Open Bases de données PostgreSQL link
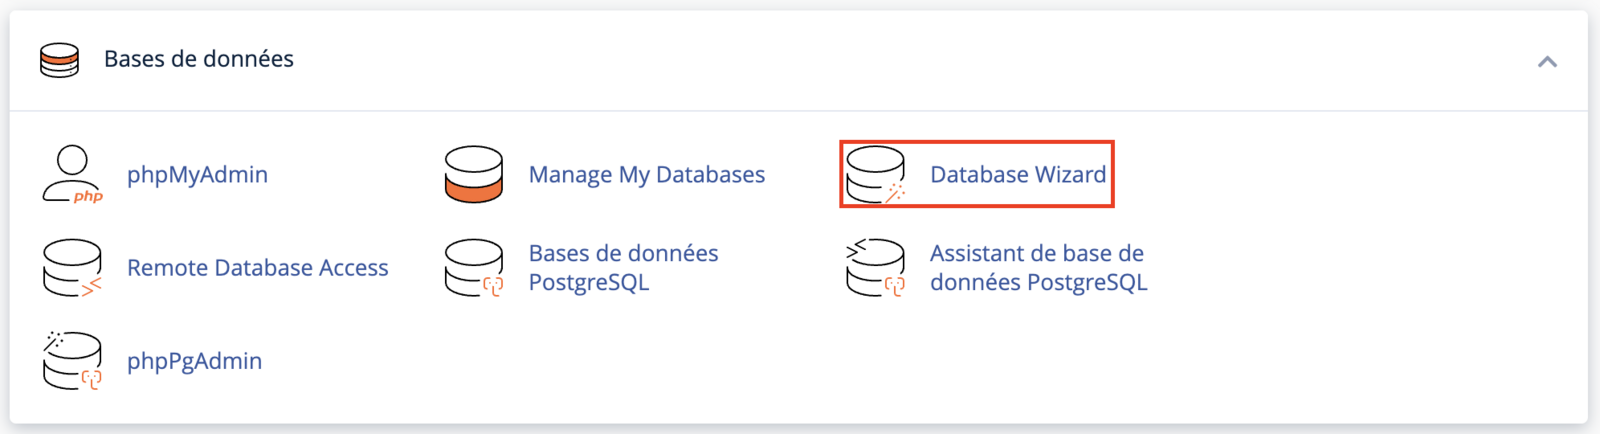This screenshot has width=1600, height=434. [623, 268]
